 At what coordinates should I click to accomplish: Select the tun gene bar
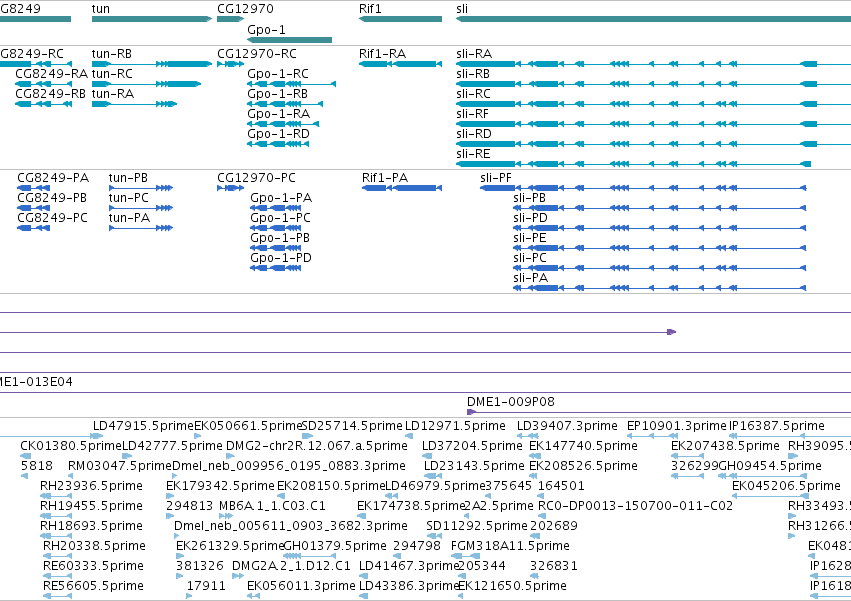152,19
